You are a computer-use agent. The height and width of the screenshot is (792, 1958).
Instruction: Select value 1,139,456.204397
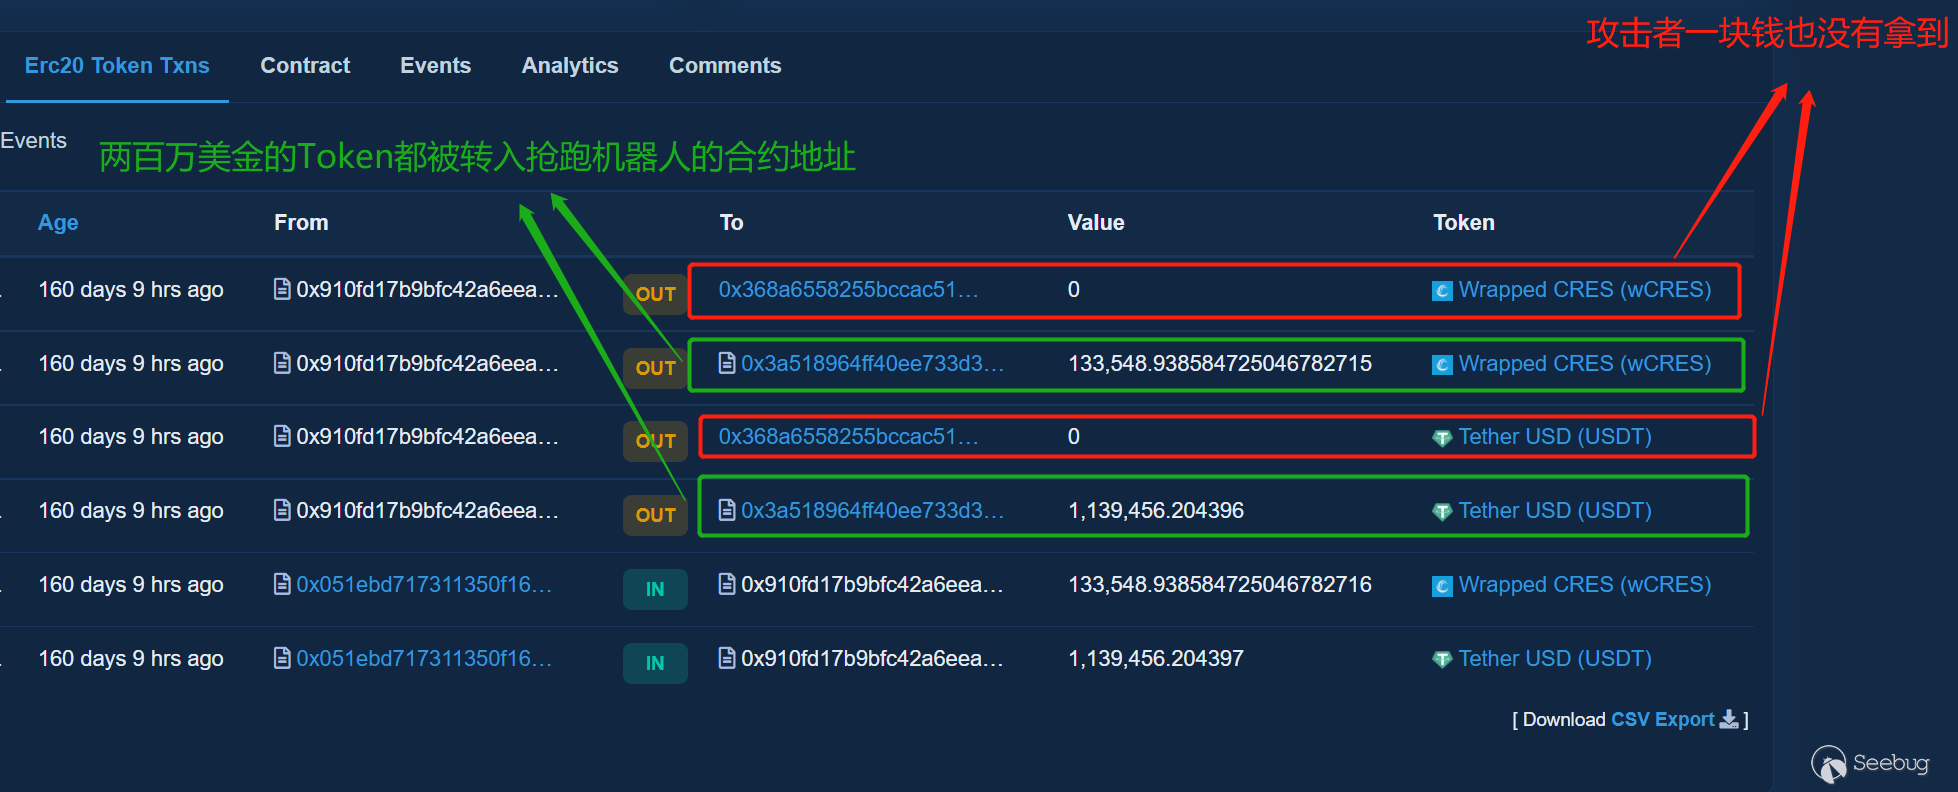[1156, 658]
